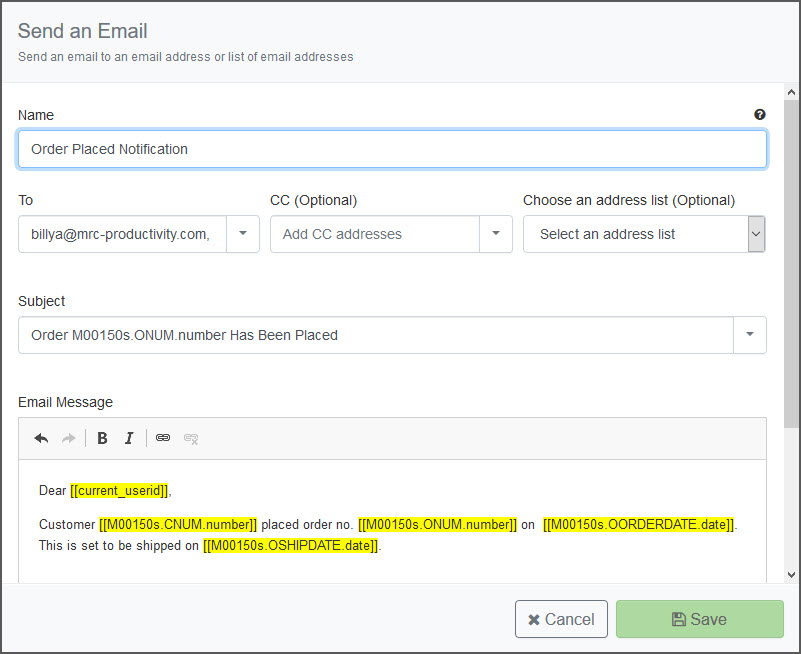Toggle bold formatting in email message

102,438
